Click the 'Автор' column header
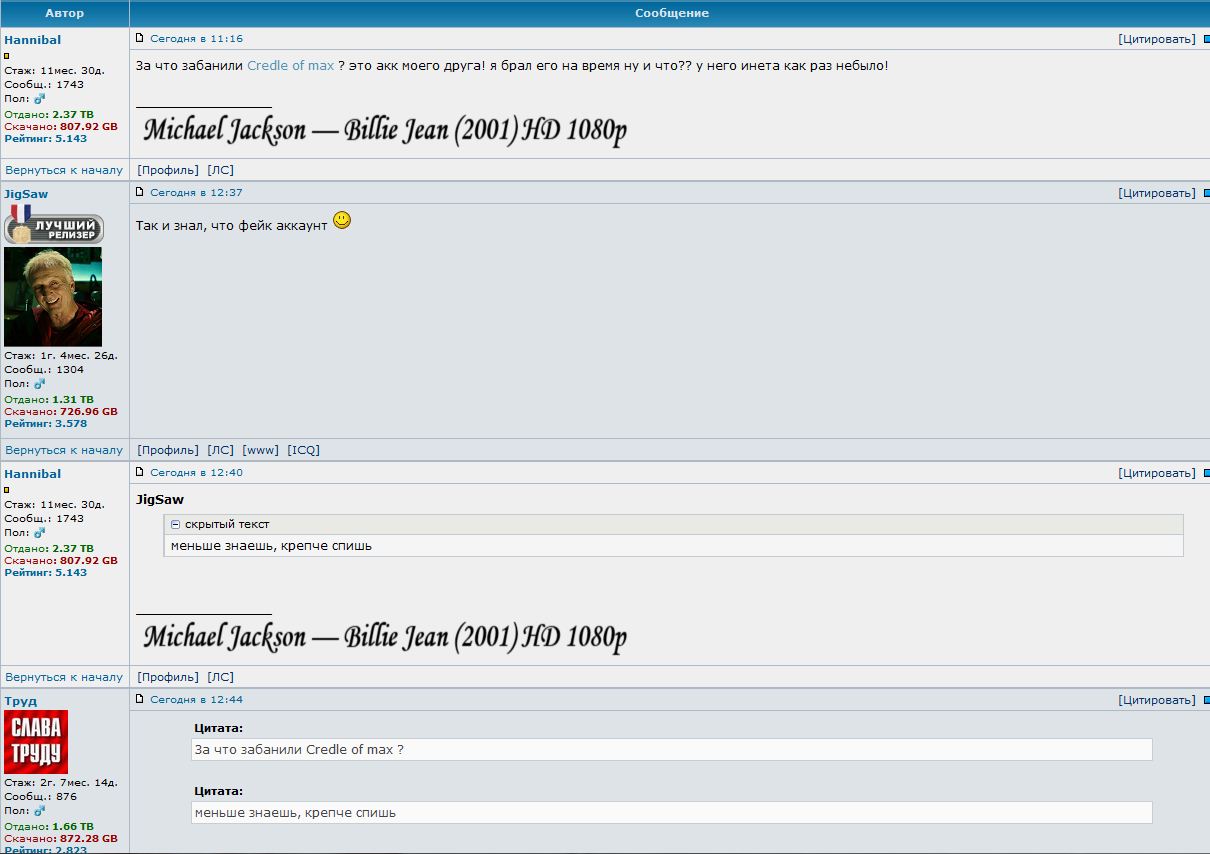The height and width of the screenshot is (854, 1210). 65,13
